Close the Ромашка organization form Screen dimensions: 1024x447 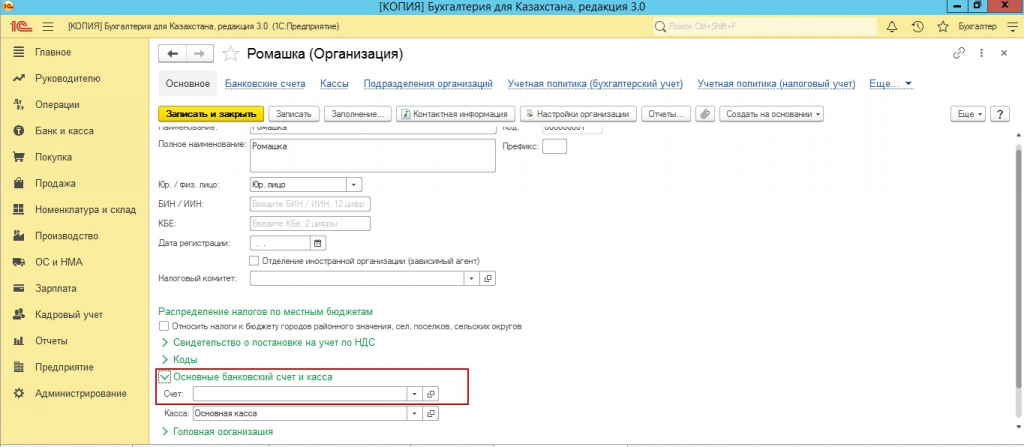click(1004, 54)
